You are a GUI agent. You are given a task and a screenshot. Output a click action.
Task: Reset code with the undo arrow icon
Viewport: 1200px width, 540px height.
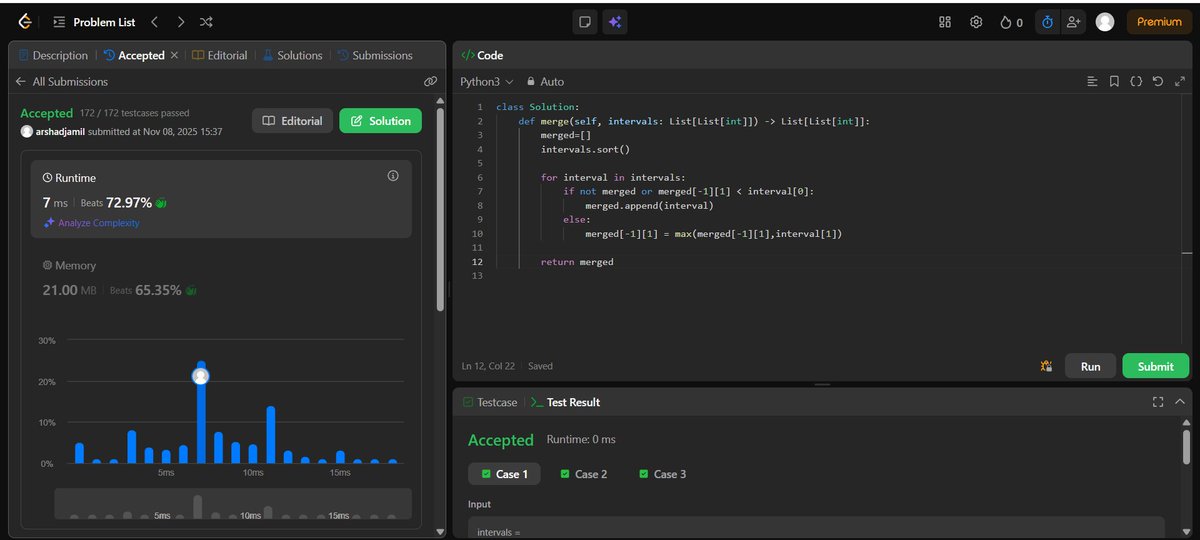coord(1158,82)
